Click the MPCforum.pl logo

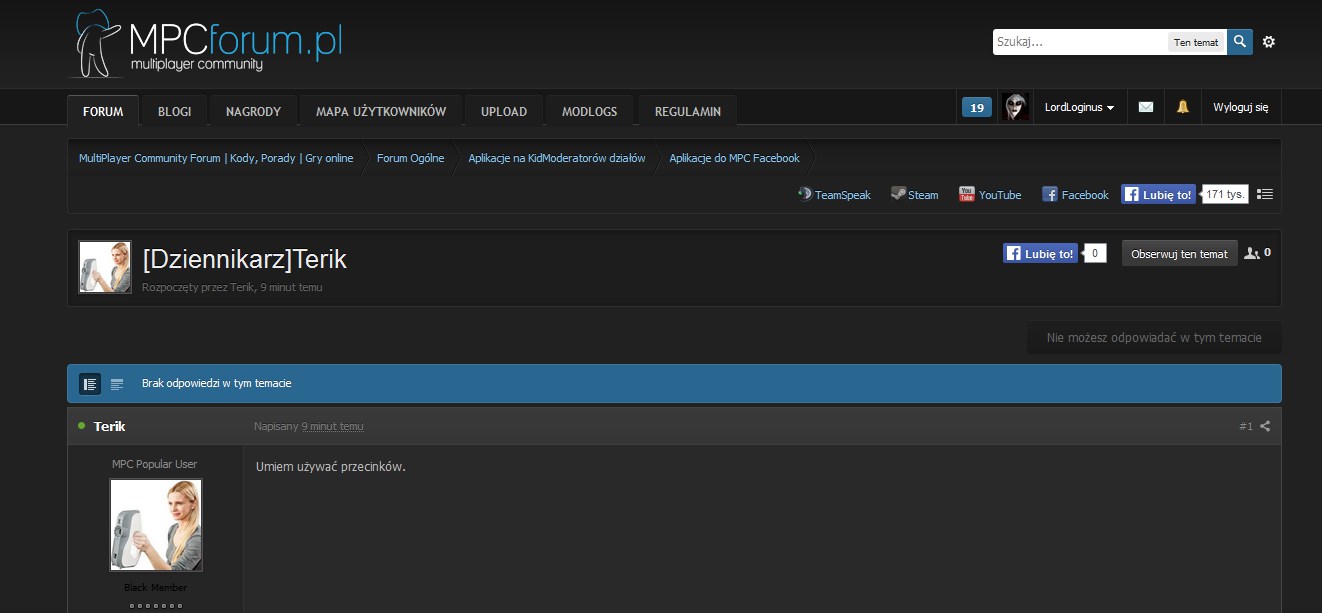click(206, 43)
